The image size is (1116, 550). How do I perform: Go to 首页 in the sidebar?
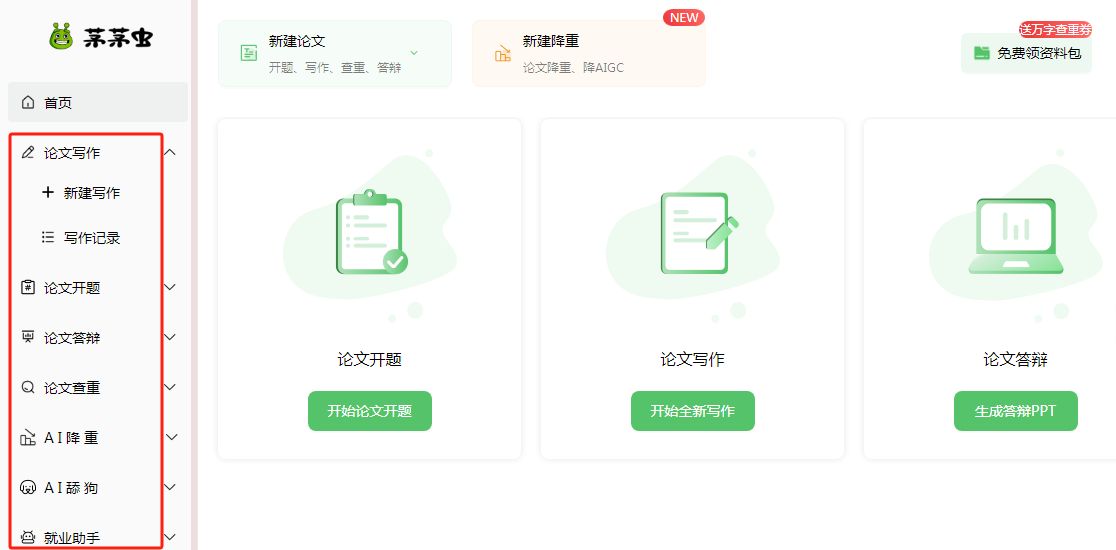tap(98, 102)
